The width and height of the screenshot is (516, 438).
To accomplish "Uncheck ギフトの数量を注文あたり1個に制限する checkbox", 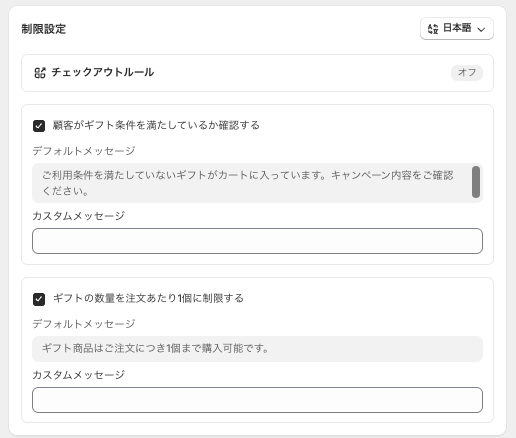I will [x=39, y=299].
